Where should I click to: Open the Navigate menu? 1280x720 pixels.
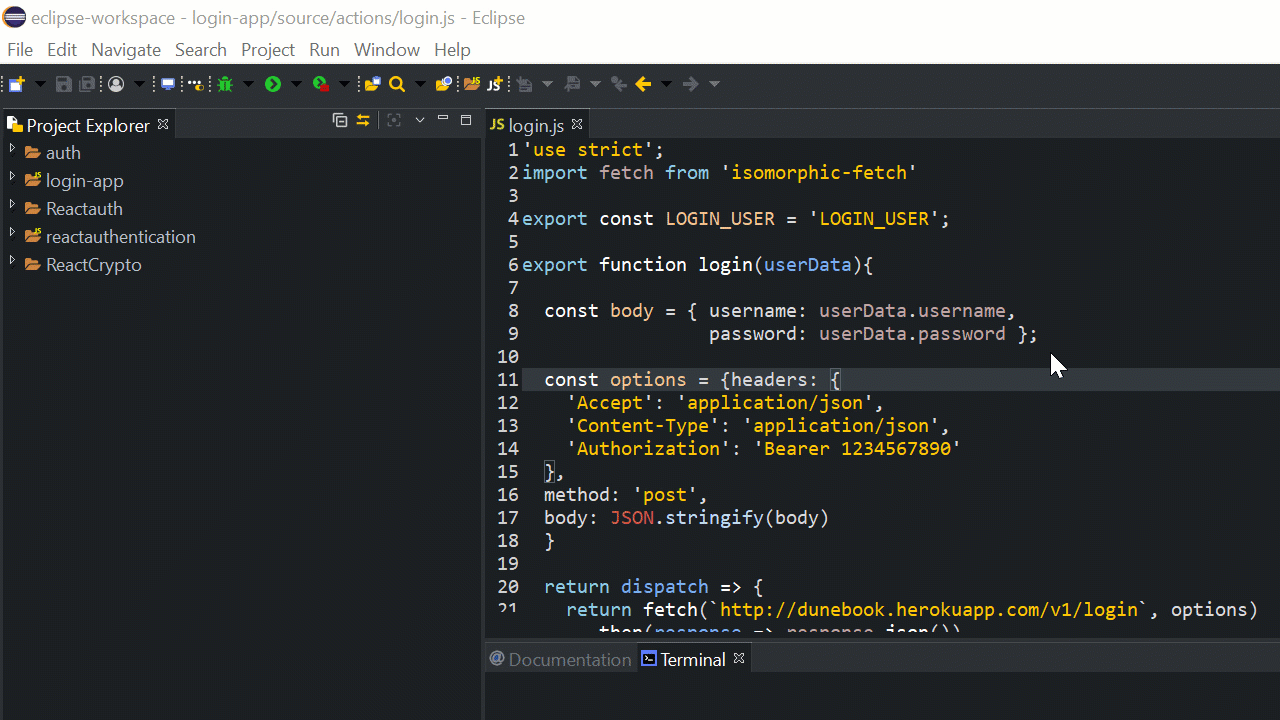point(126,49)
